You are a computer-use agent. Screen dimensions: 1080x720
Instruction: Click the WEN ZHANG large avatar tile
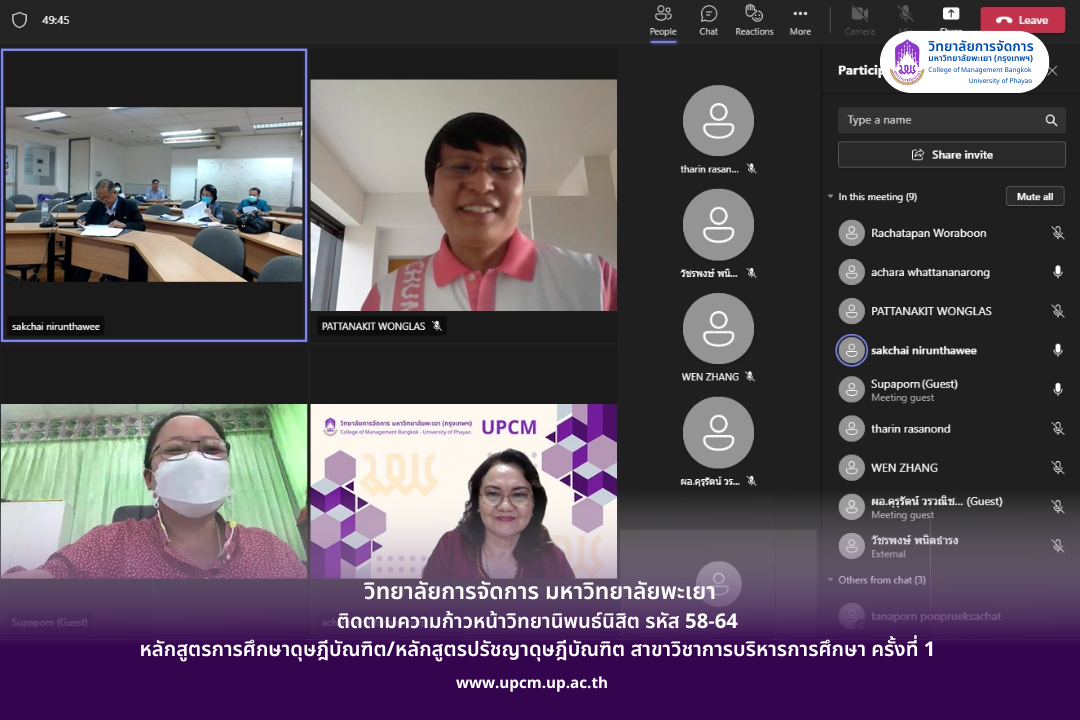[x=718, y=329]
